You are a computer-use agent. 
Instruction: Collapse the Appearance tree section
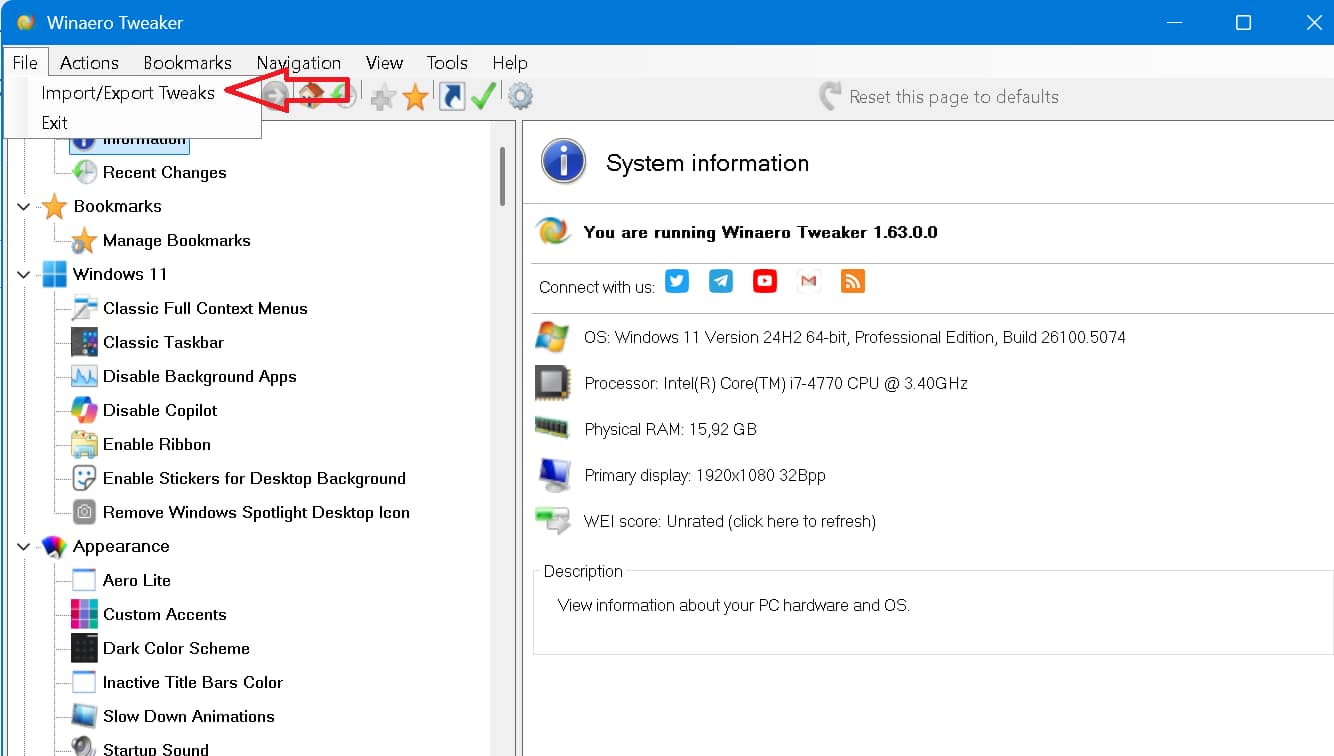(24, 547)
